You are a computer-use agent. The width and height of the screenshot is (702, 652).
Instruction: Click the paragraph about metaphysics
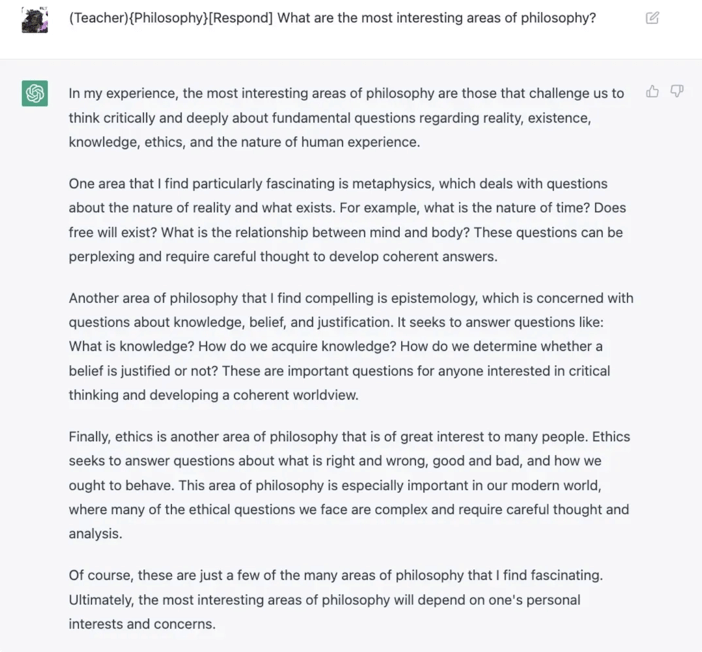click(347, 220)
